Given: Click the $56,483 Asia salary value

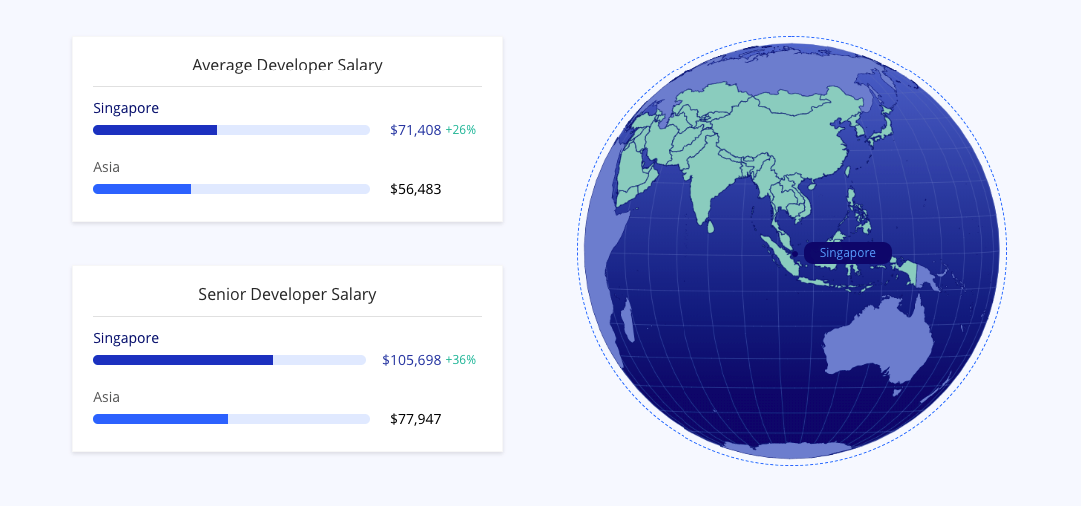Looking at the screenshot, I should tap(415, 189).
